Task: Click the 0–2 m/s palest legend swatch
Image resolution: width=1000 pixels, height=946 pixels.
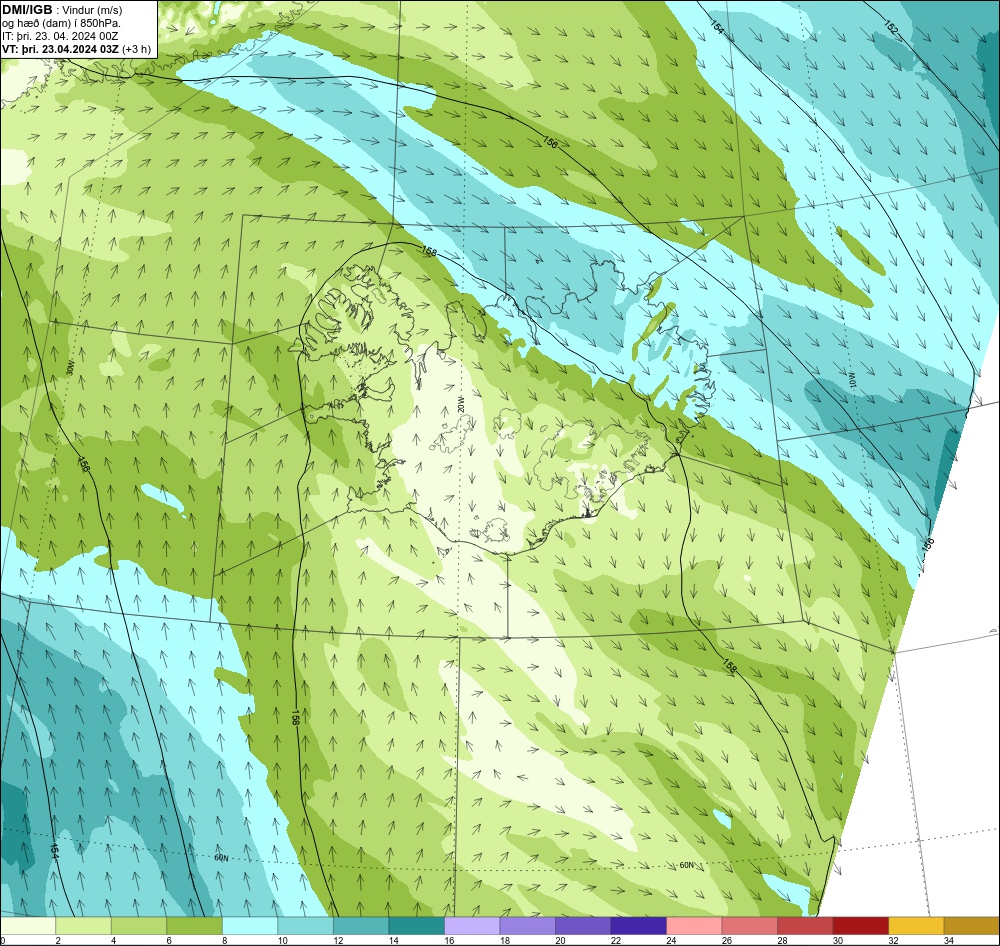Action: 28,926
